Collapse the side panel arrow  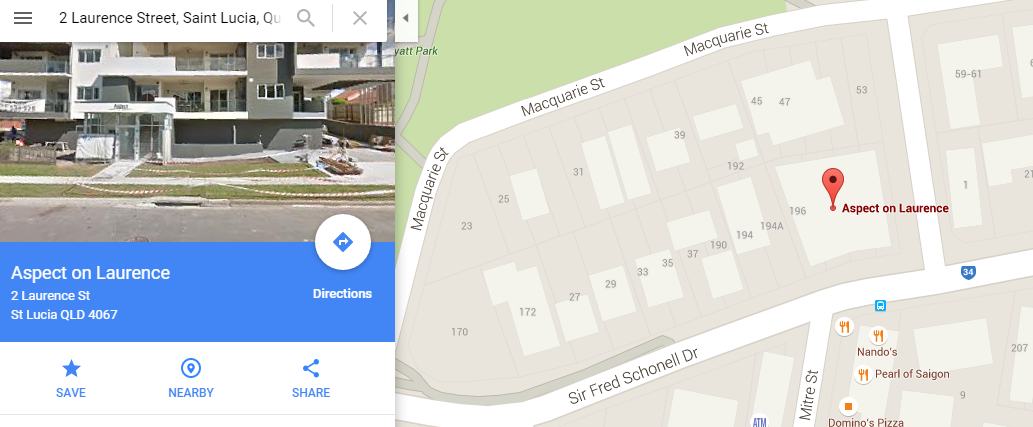[x=405, y=18]
